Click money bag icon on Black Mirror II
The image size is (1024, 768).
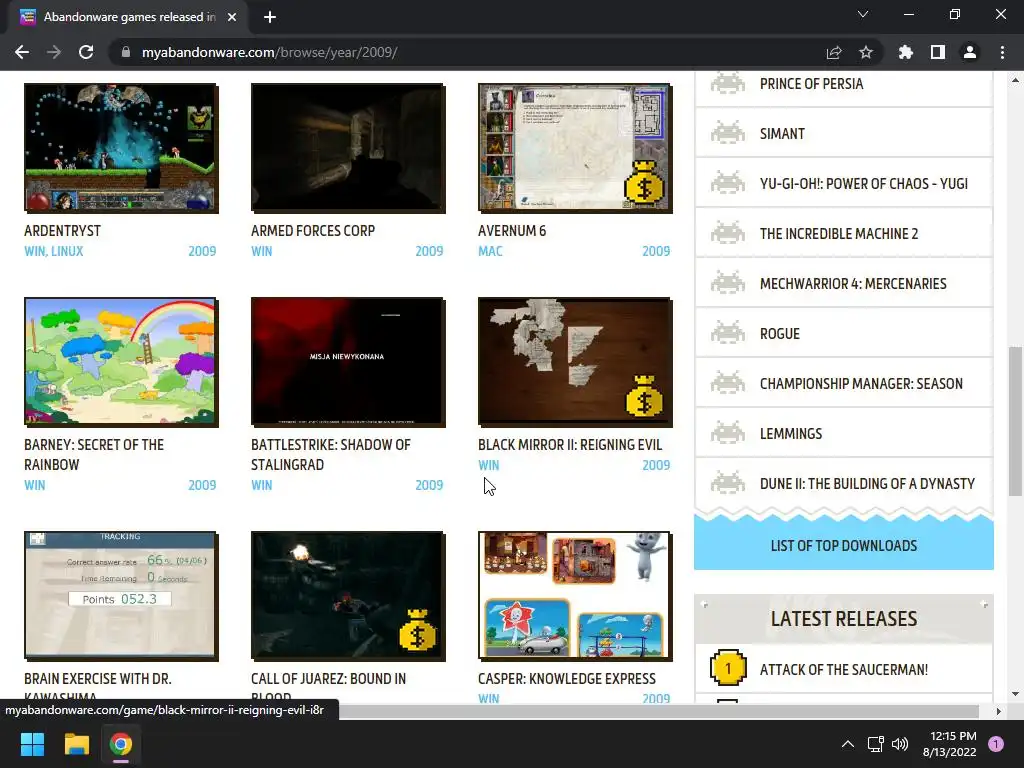tap(644, 396)
